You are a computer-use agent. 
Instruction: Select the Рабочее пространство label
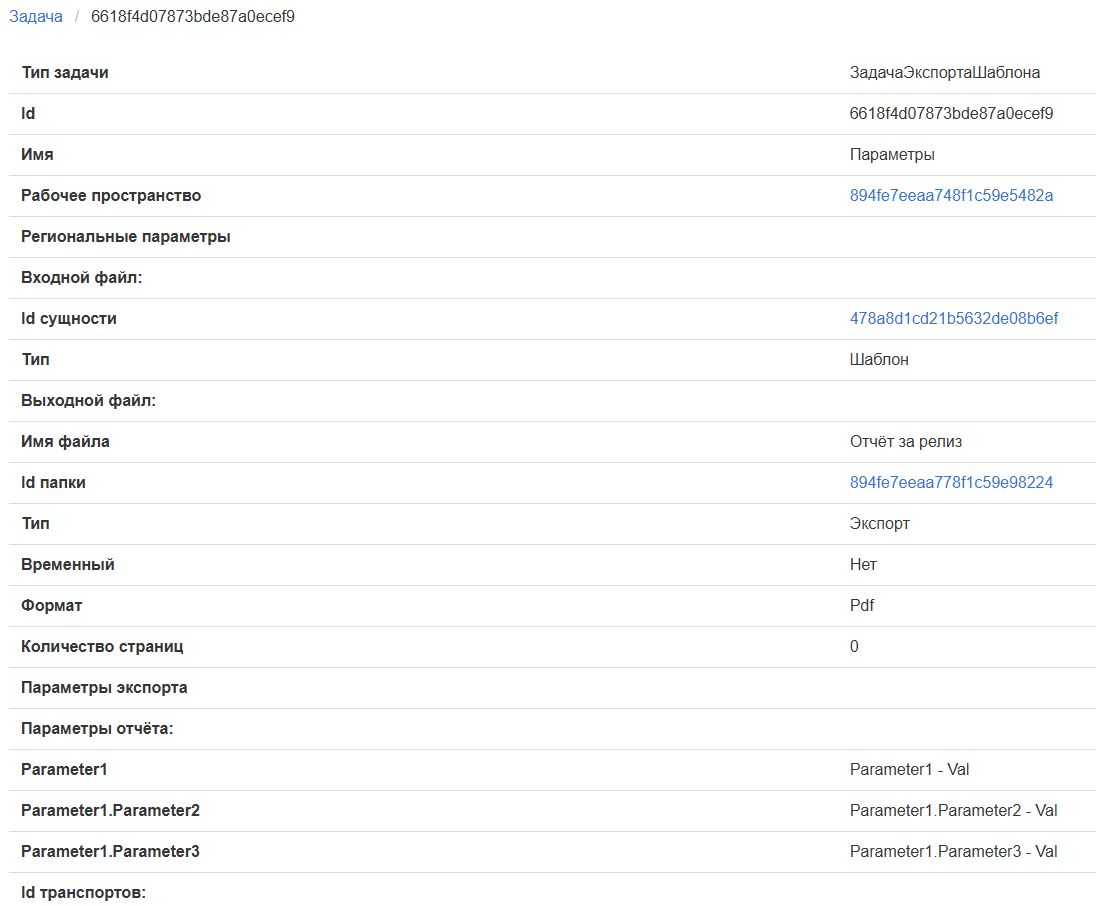click(x=111, y=196)
